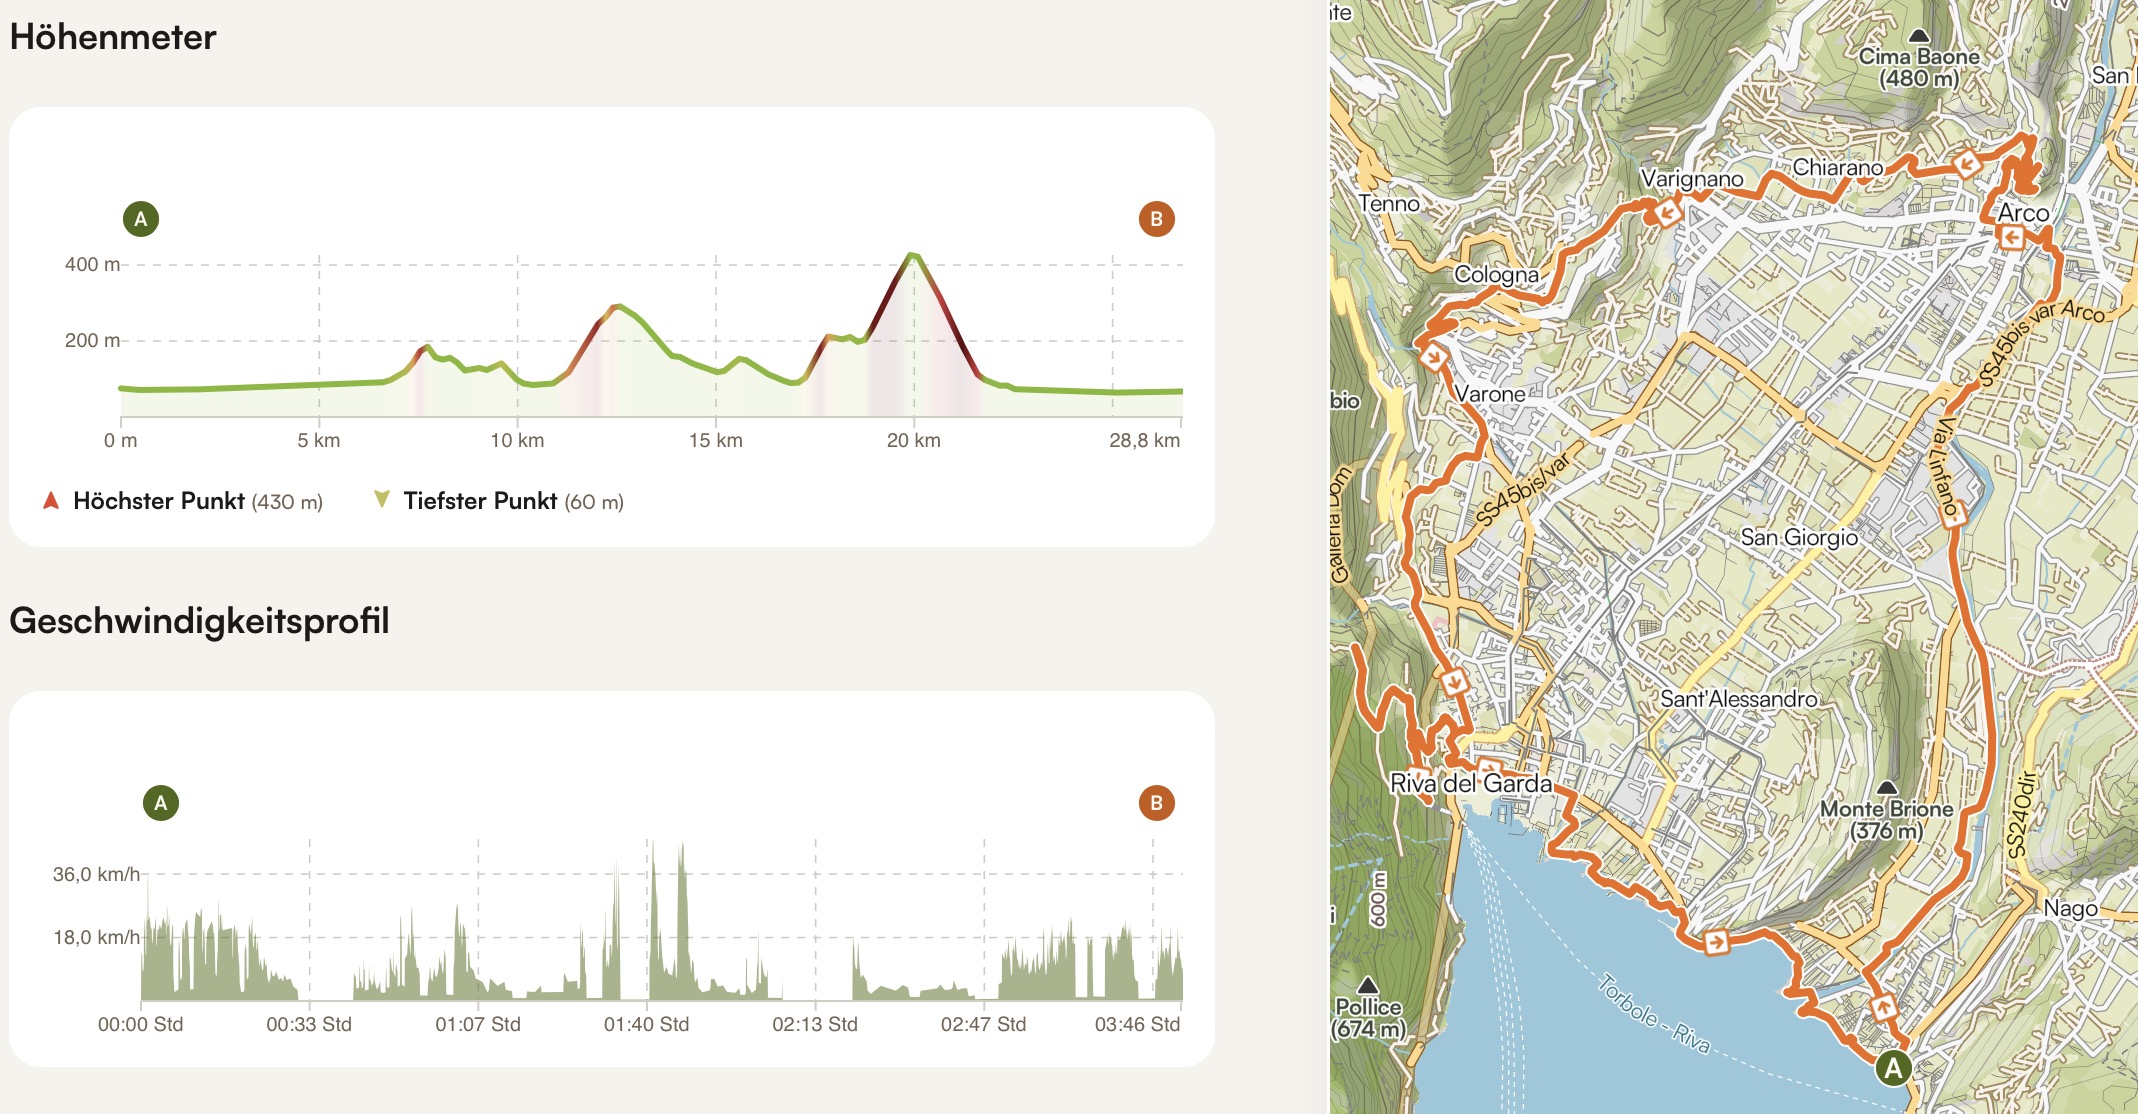The height and width of the screenshot is (1114, 2138).
Task: Select the B end badge in Geschwindigkeitsprofil chart
Action: click(1156, 803)
